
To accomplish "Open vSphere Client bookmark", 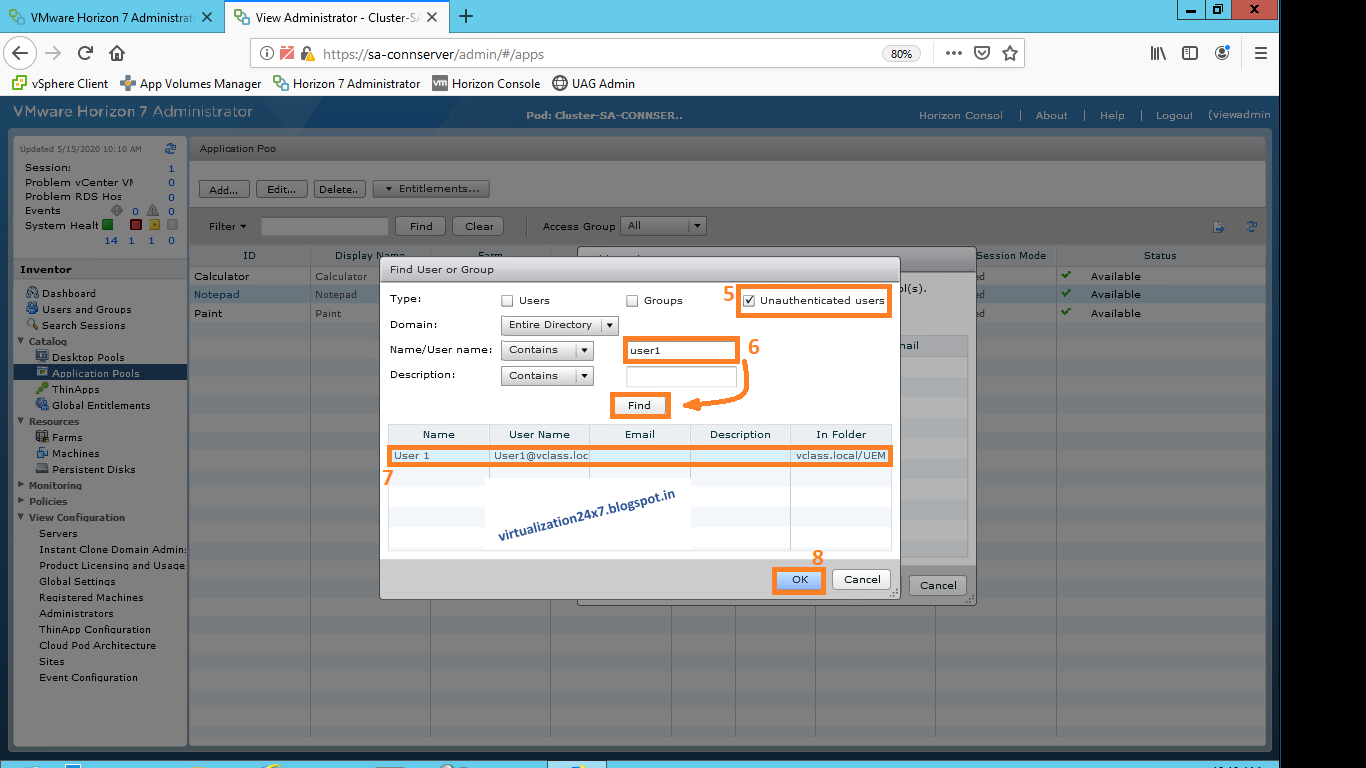I will tap(61, 84).
